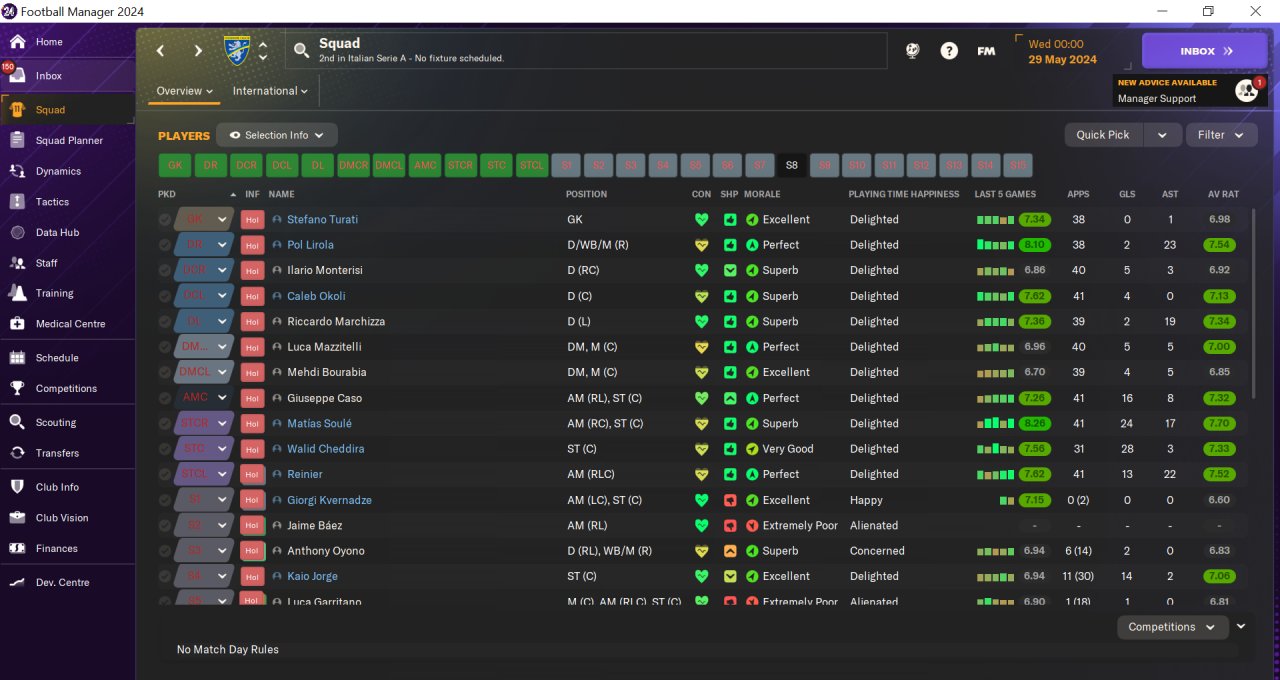The height and width of the screenshot is (680, 1280).
Task: Open Manager Support advice
Action: (1190, 91)
